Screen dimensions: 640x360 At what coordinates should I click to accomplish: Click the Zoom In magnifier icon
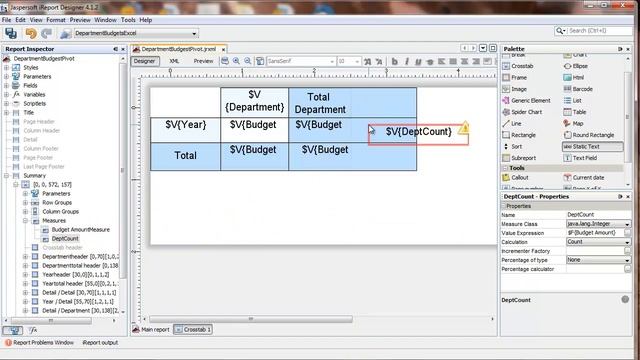pyautogui.click(x=236, y=61)
